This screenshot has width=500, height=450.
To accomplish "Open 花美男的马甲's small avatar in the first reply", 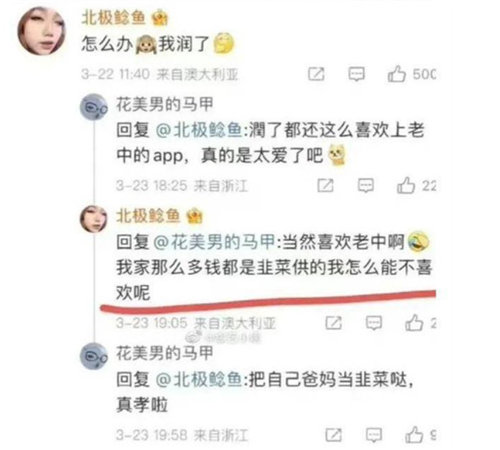I will (x=94, y=107).
